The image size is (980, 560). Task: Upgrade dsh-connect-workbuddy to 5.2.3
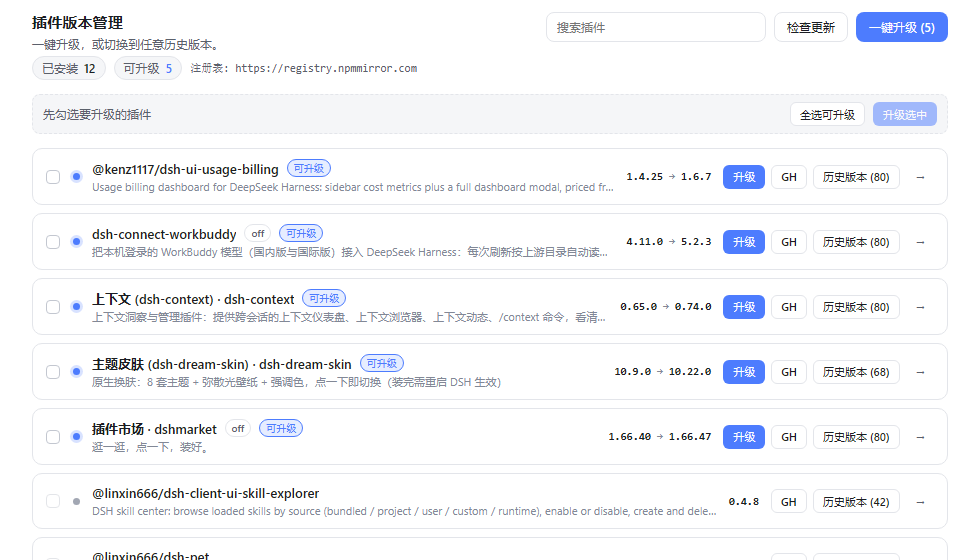[x=744, y=242]
